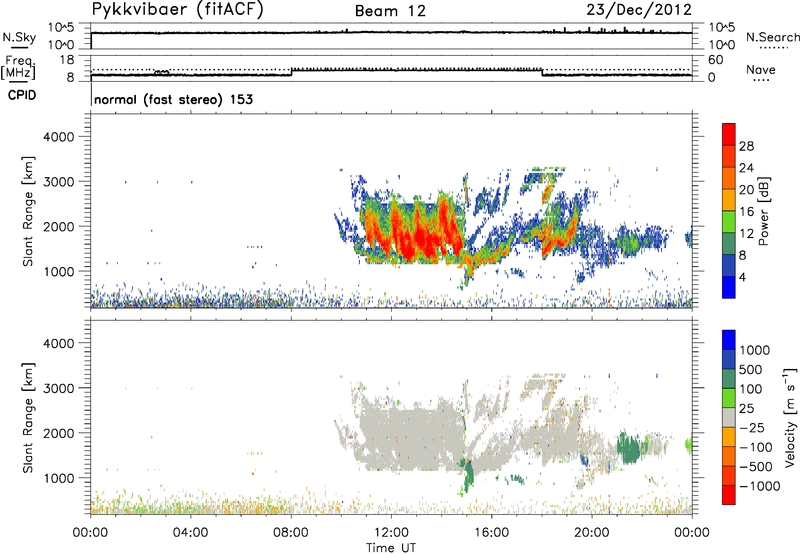Click the Power [dB] color bar label

click(763, 211)
